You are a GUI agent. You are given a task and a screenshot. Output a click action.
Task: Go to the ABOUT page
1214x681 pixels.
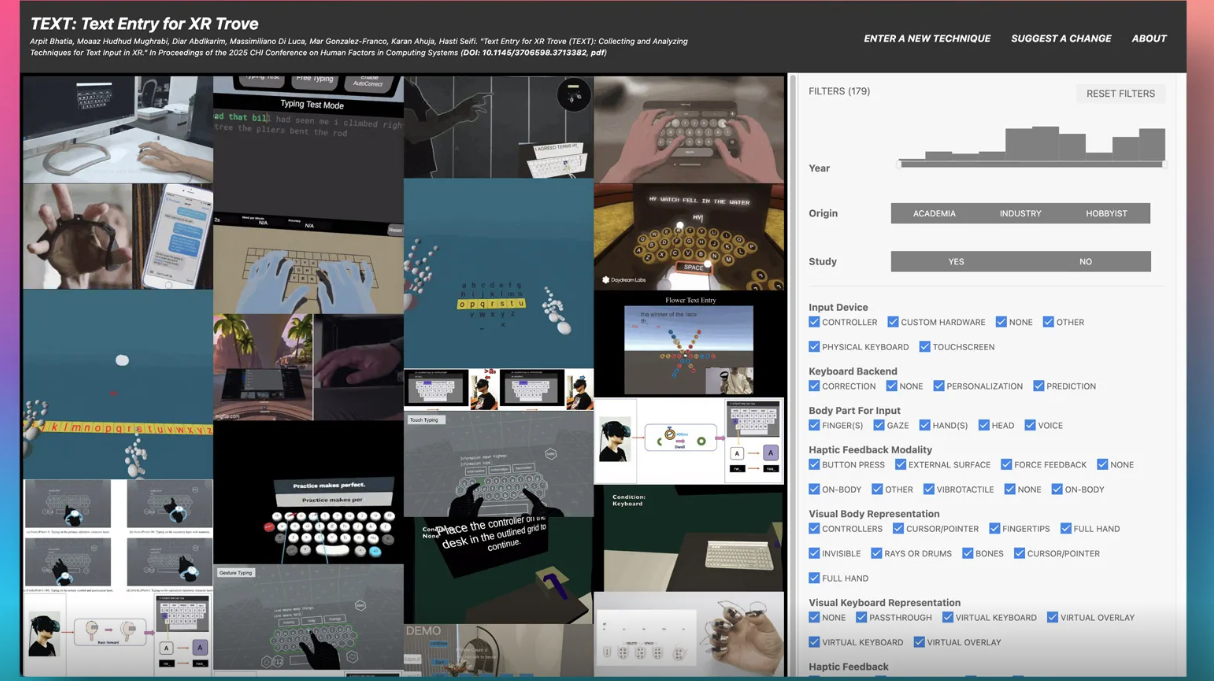click(1149, 38)
